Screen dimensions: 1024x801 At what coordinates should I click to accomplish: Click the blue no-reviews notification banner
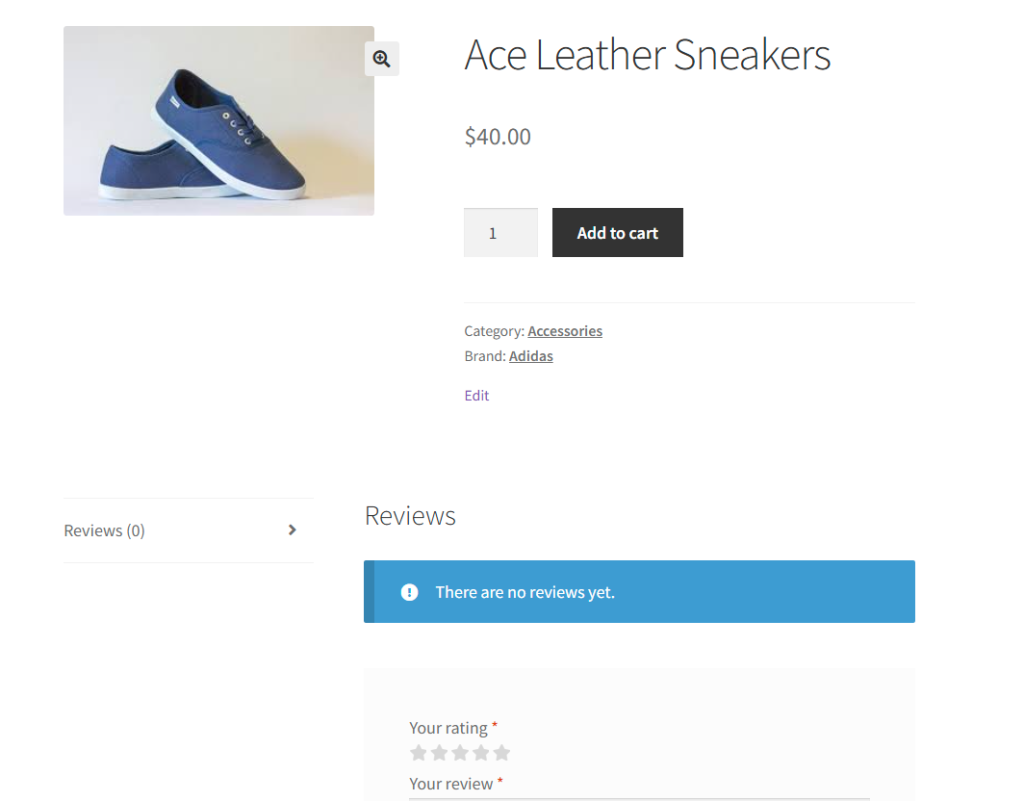pos(639,592)
